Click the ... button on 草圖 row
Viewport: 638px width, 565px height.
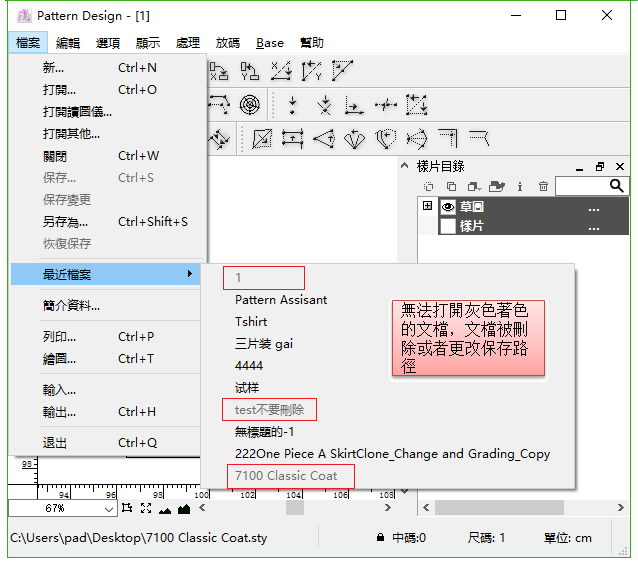coord(594,208)
